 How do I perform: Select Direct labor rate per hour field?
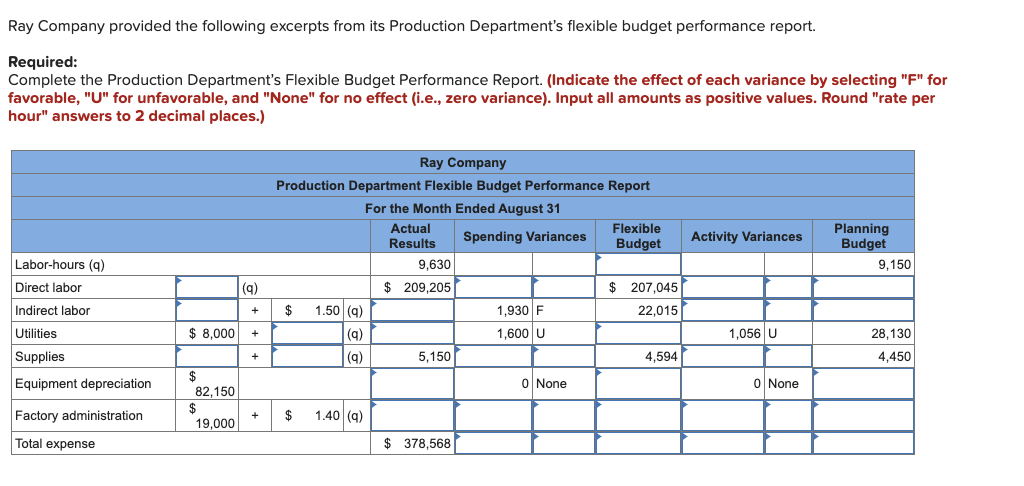[206, 287]
